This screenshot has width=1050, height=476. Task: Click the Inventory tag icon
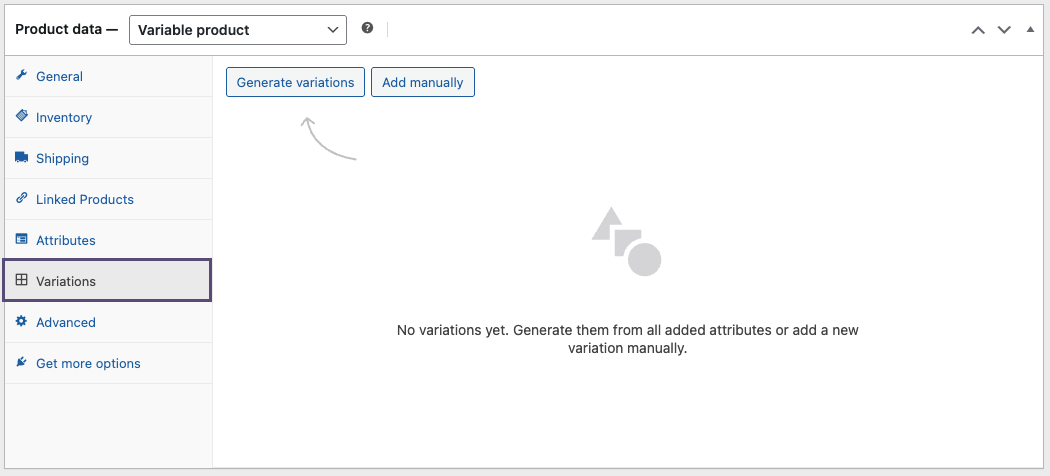pos(21,117)
